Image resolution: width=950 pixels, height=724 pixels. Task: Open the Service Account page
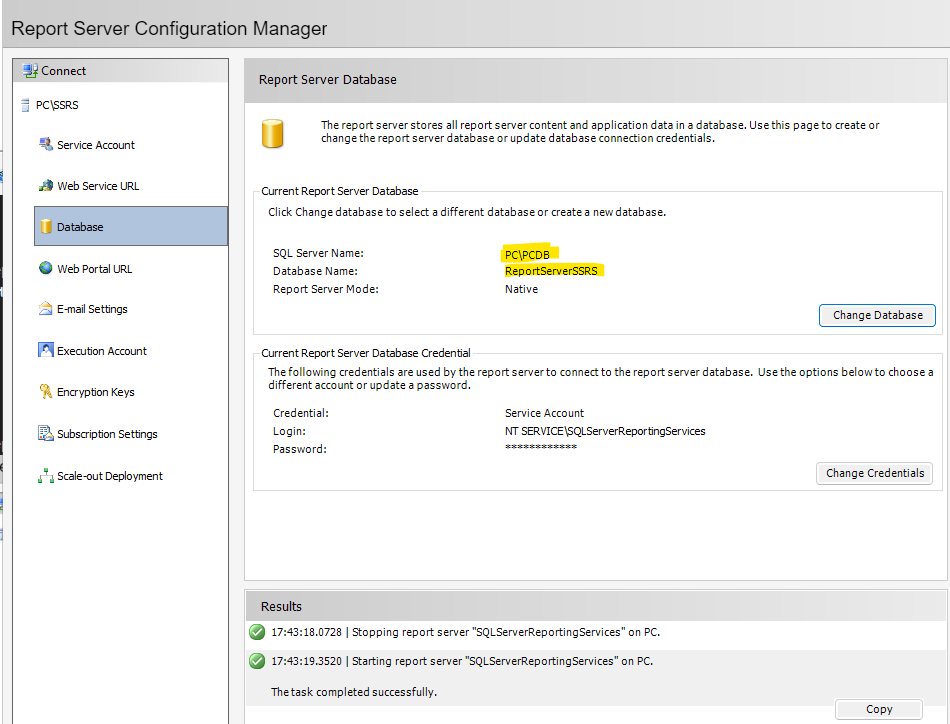pos(96,145)
